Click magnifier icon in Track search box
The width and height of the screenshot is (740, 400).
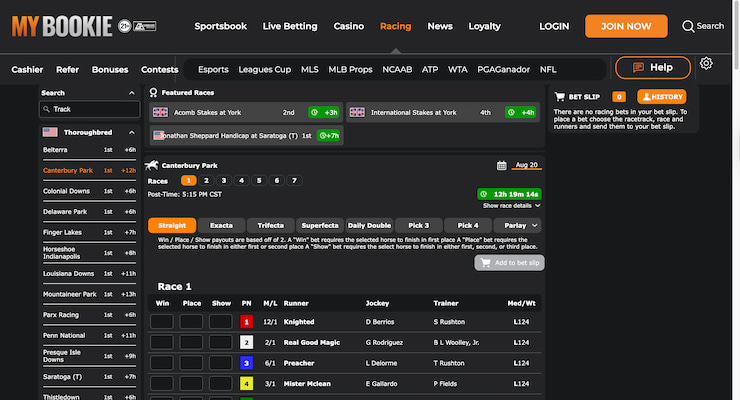tap(46, 109)
